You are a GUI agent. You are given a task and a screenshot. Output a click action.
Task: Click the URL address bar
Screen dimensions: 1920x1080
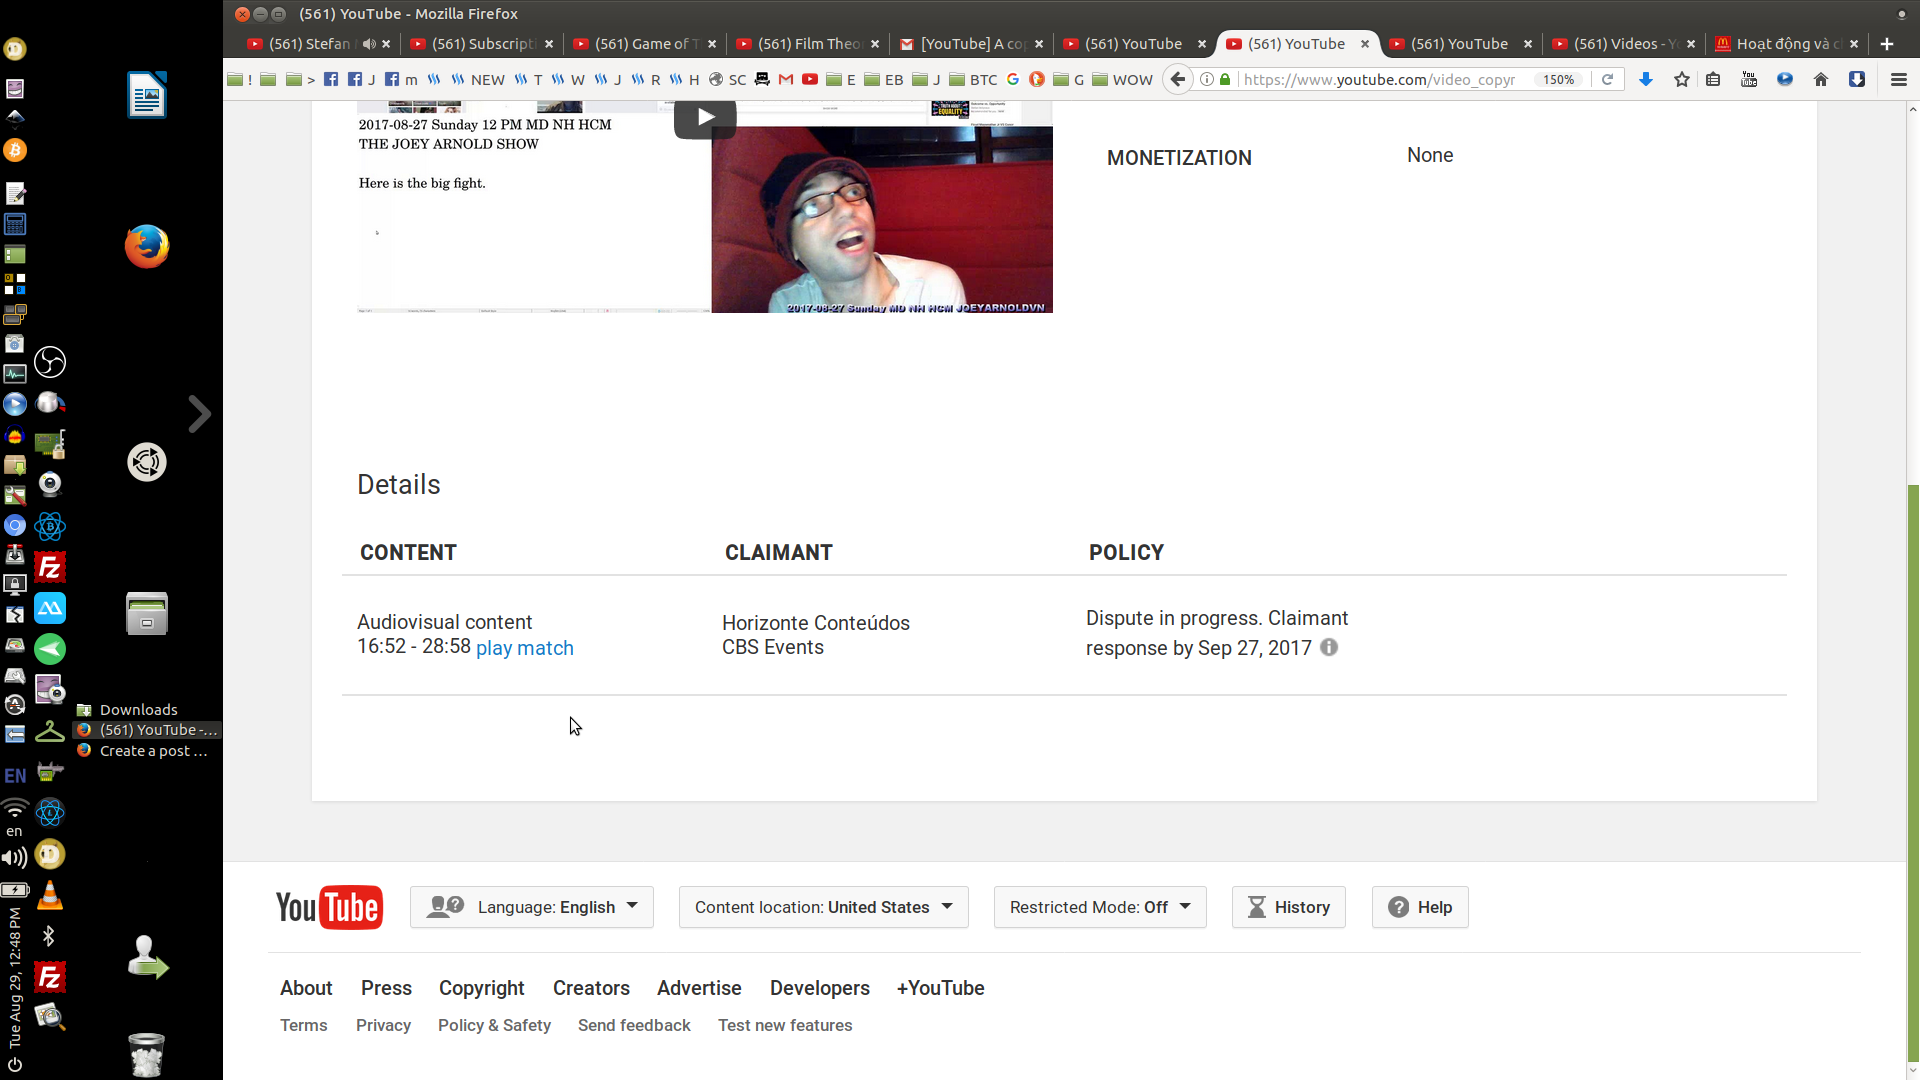pos(1380,79)
